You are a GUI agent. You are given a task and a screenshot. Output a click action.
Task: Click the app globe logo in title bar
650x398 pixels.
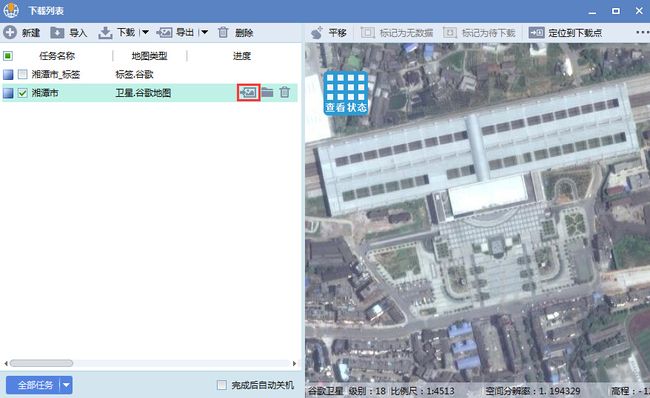(x=11, y=10)
